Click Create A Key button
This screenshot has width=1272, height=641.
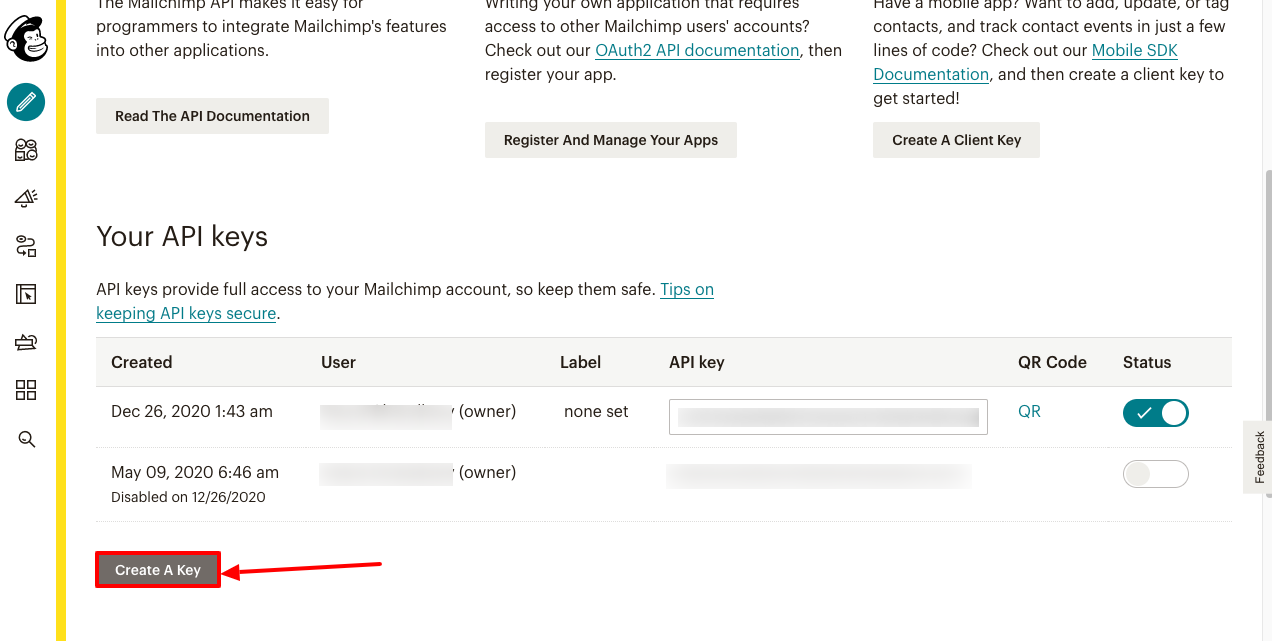pos(157,568)
